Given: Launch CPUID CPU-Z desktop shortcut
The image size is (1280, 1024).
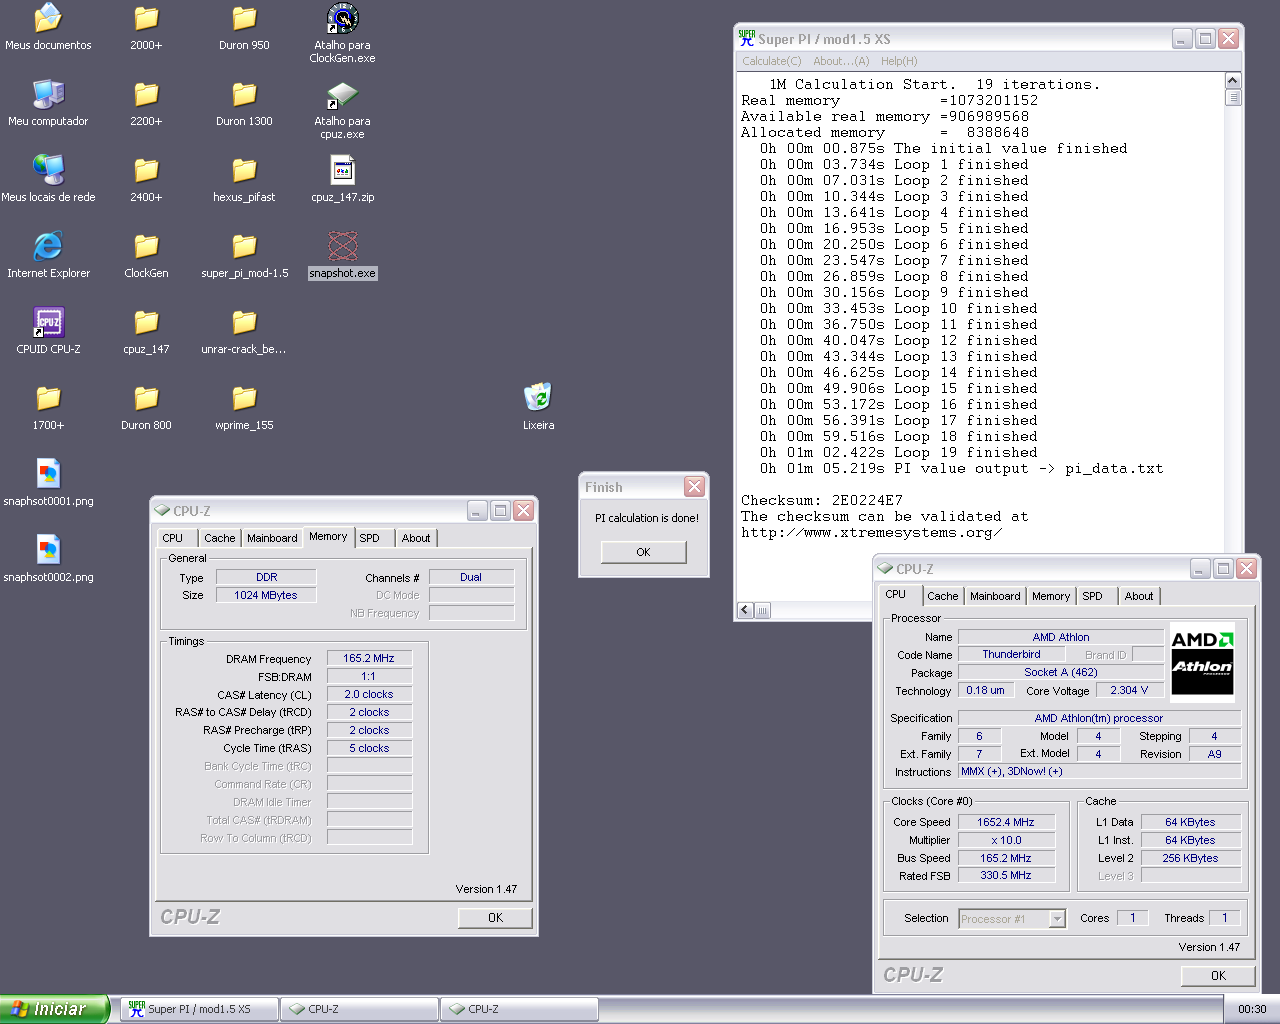Looking at the screenshot, I should point(48,331).
